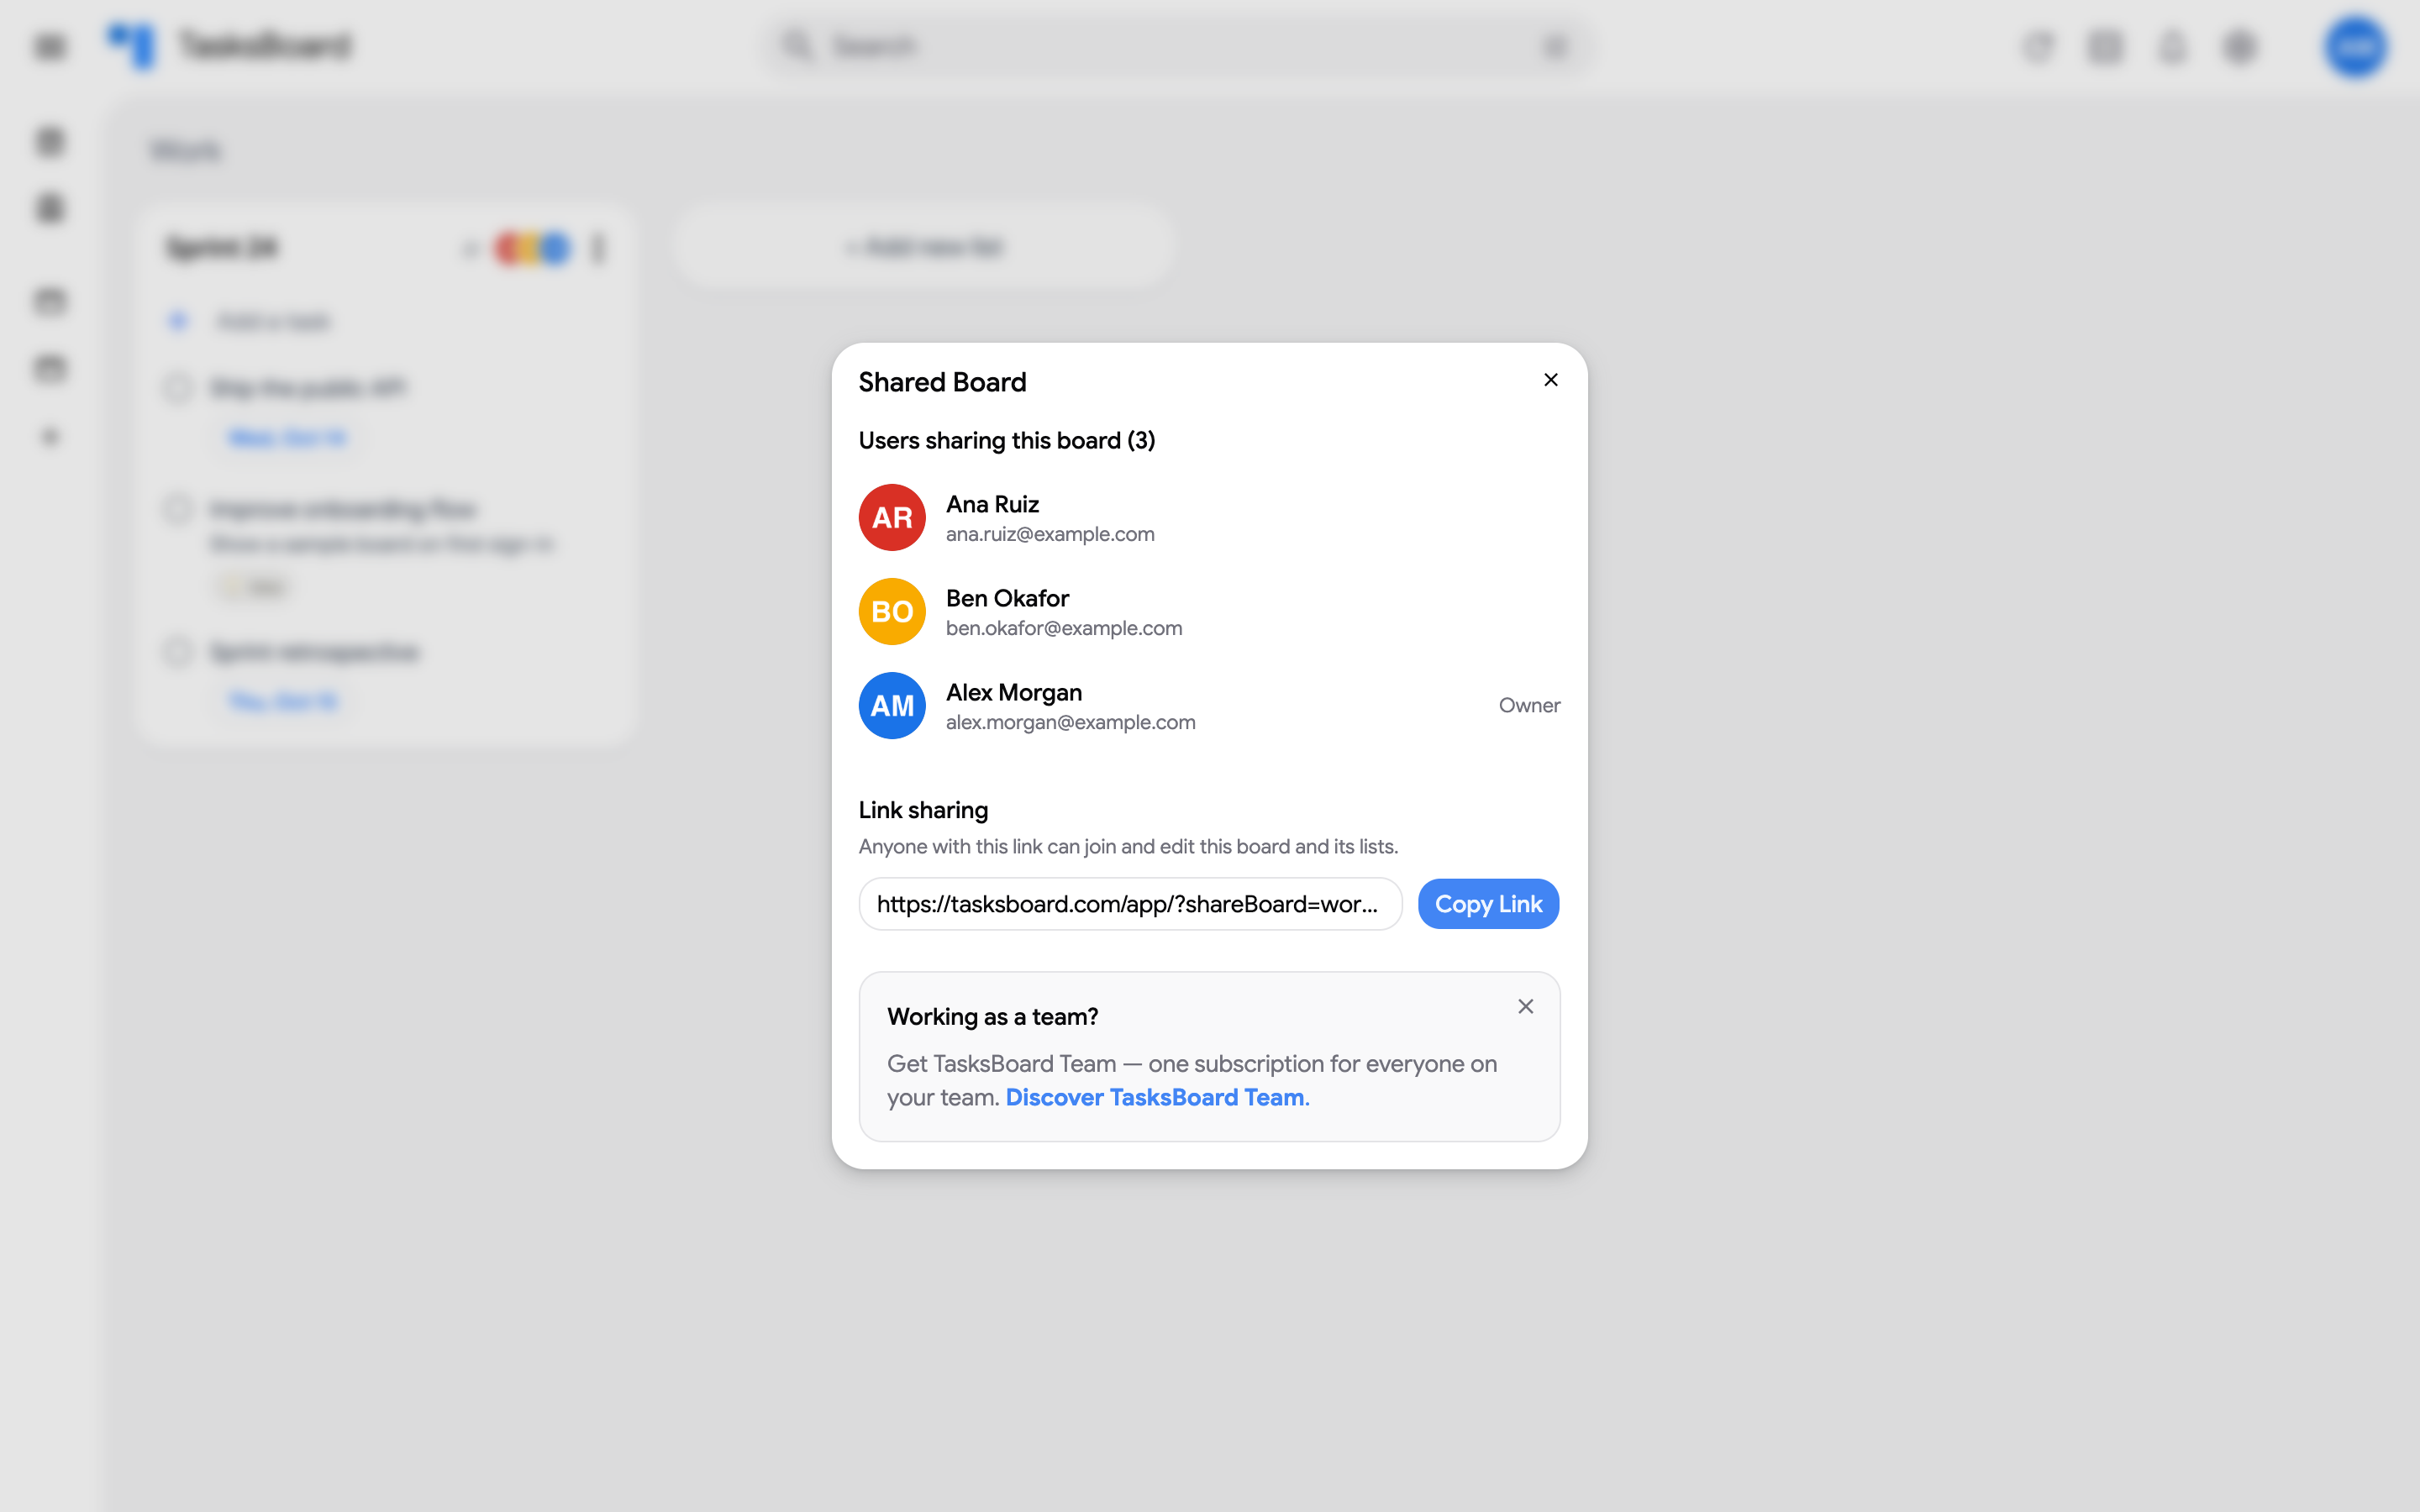Image resolution: width=2420 pixels, height=1512 pixels.
Task: Click the Owner role label
Action: (x=1529, y=705)
